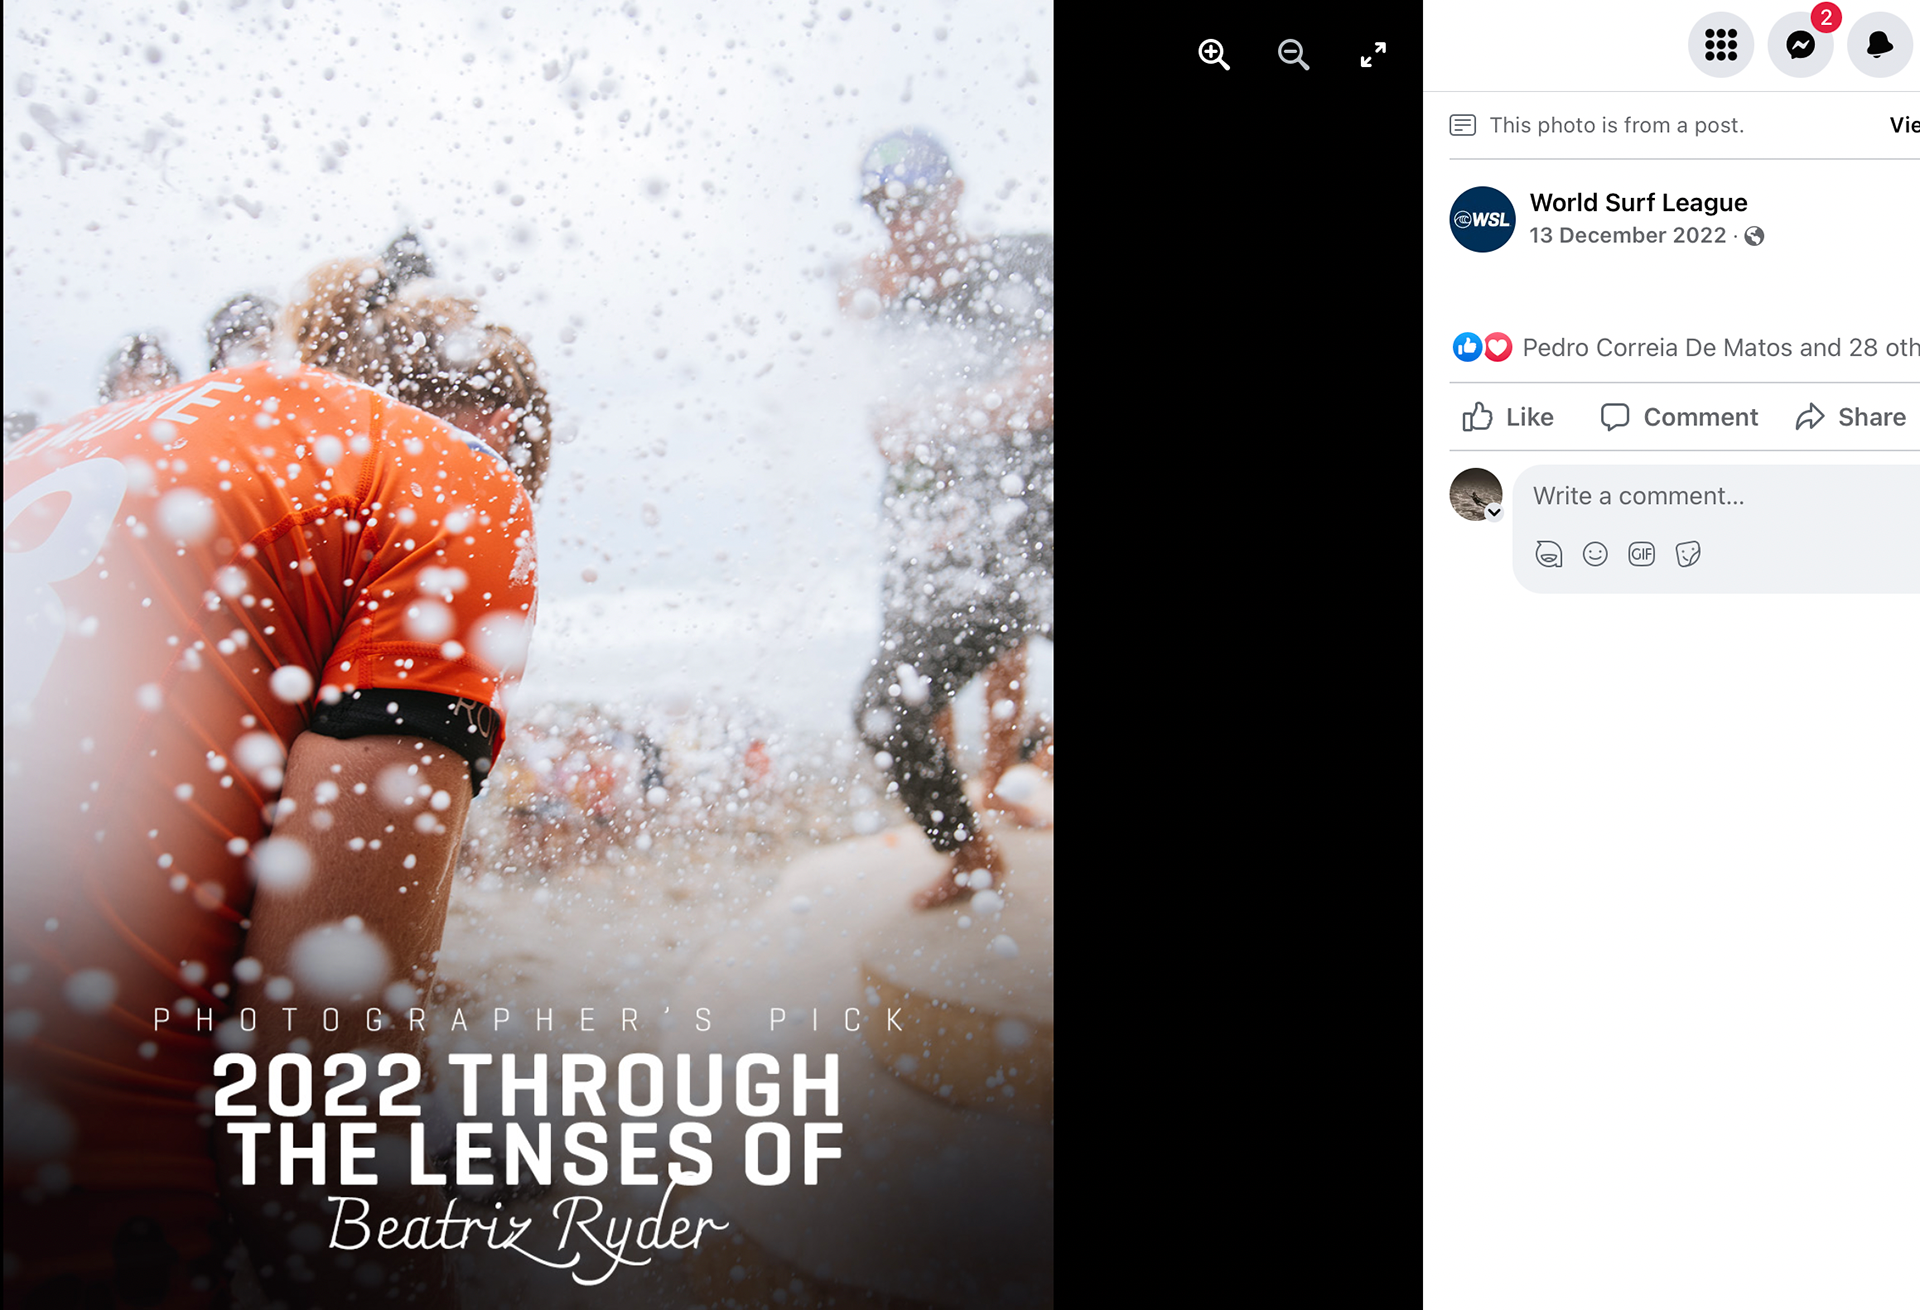Viewport: 1920px width, 1310px height.
Task: Open the Facebook apps menu grid
Action: click(1721, 45)
